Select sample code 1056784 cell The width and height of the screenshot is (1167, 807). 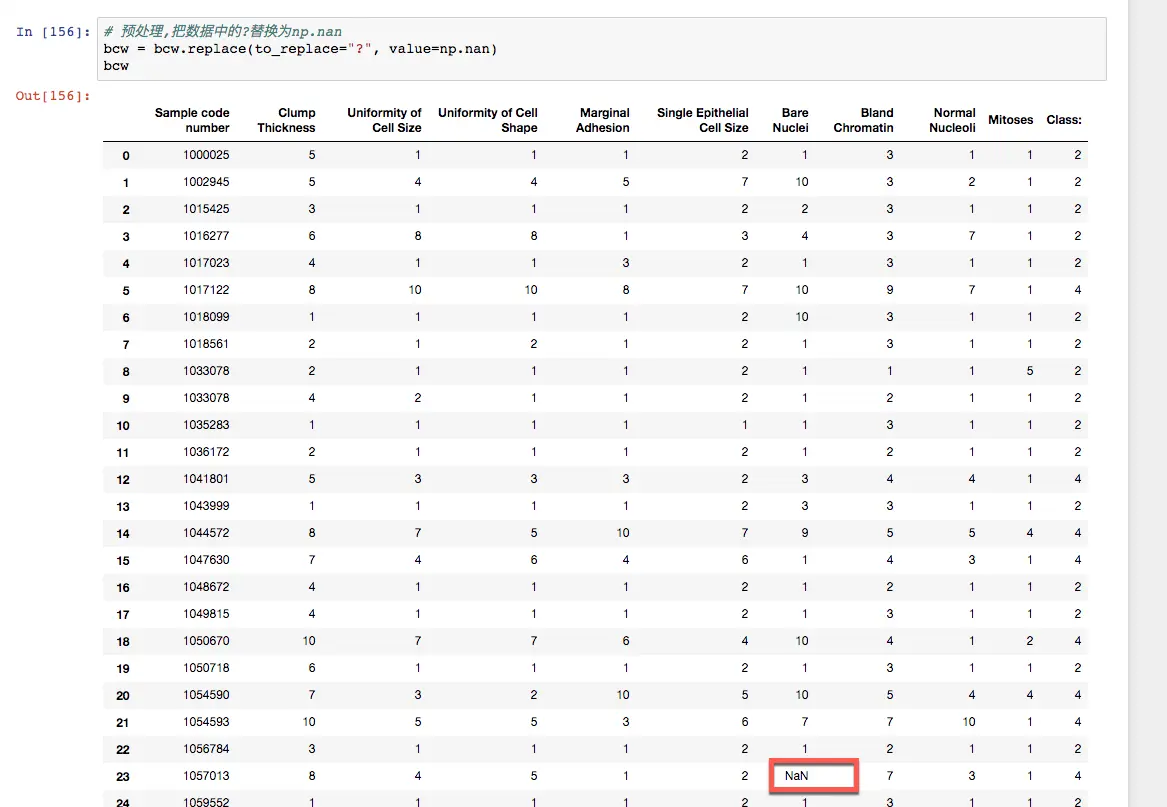206,749
